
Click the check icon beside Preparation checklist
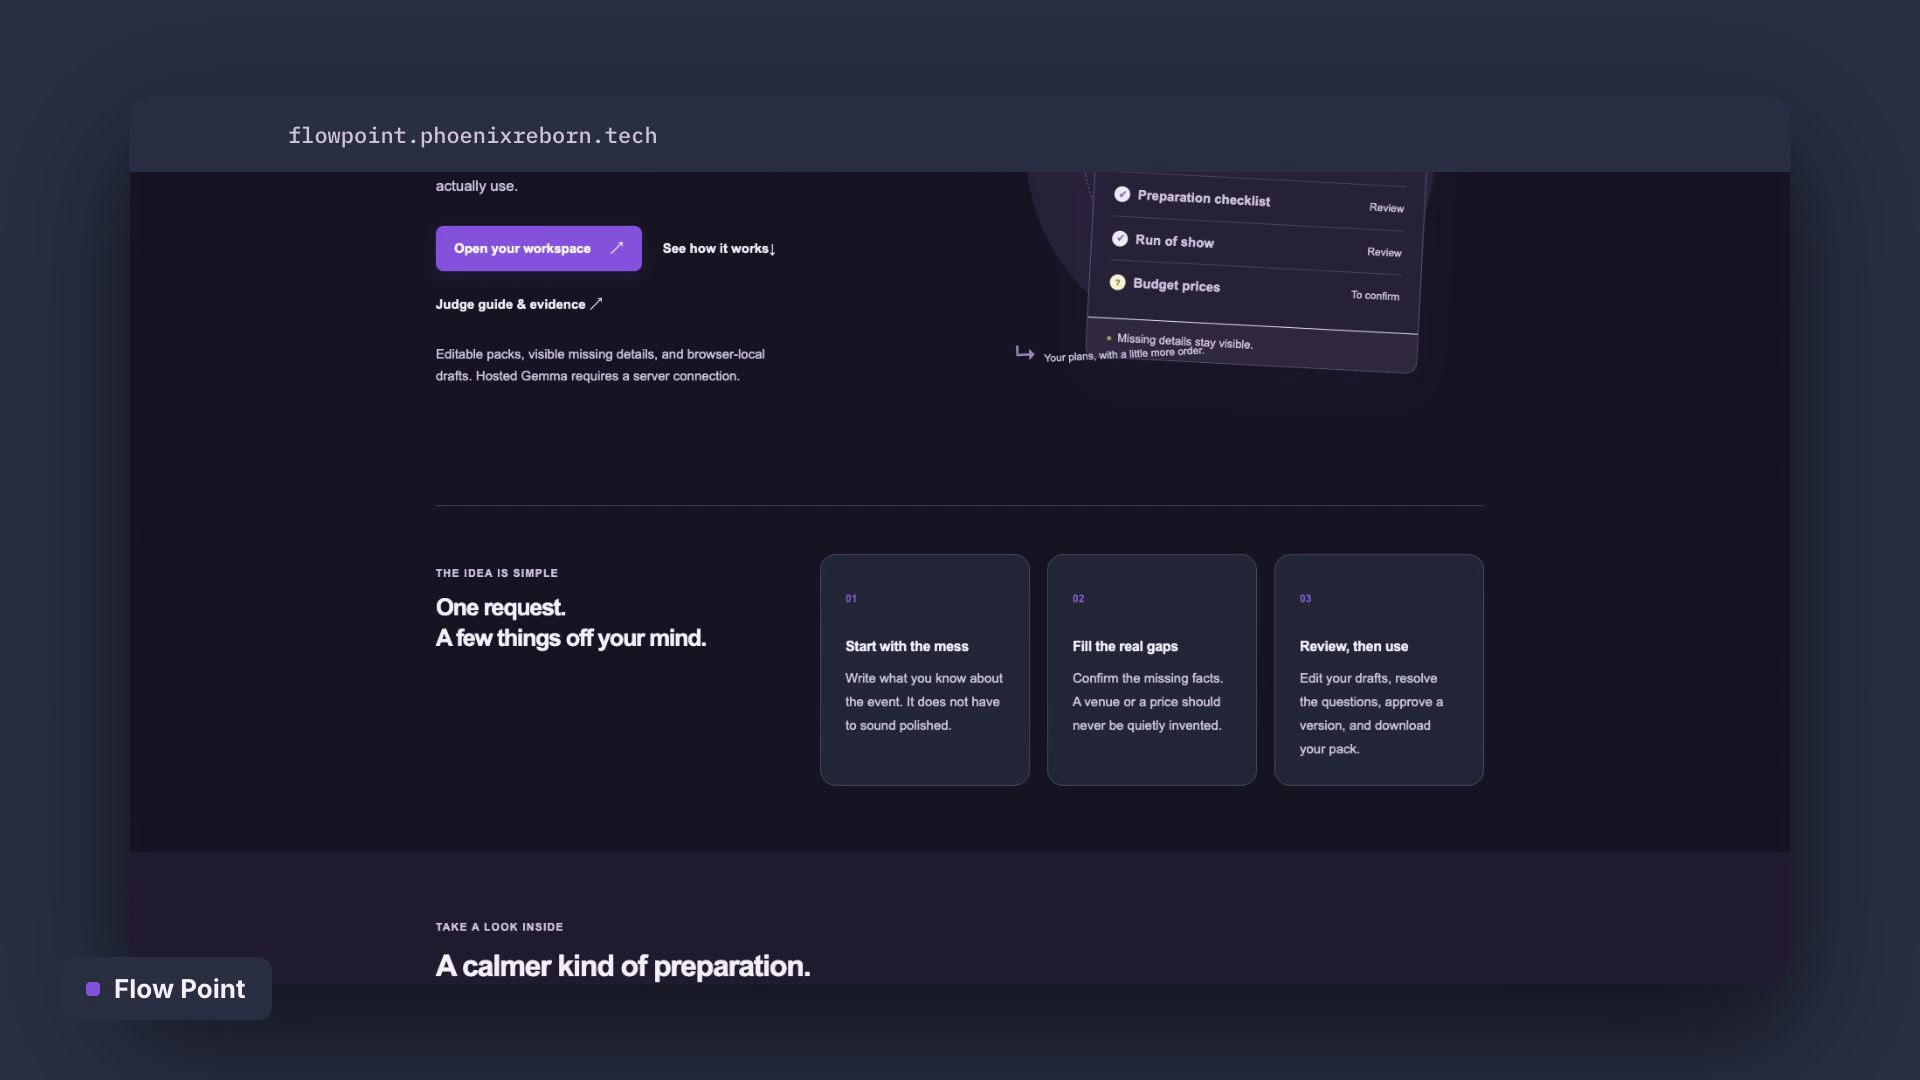pyautogui.click(x=1122, y=194)
